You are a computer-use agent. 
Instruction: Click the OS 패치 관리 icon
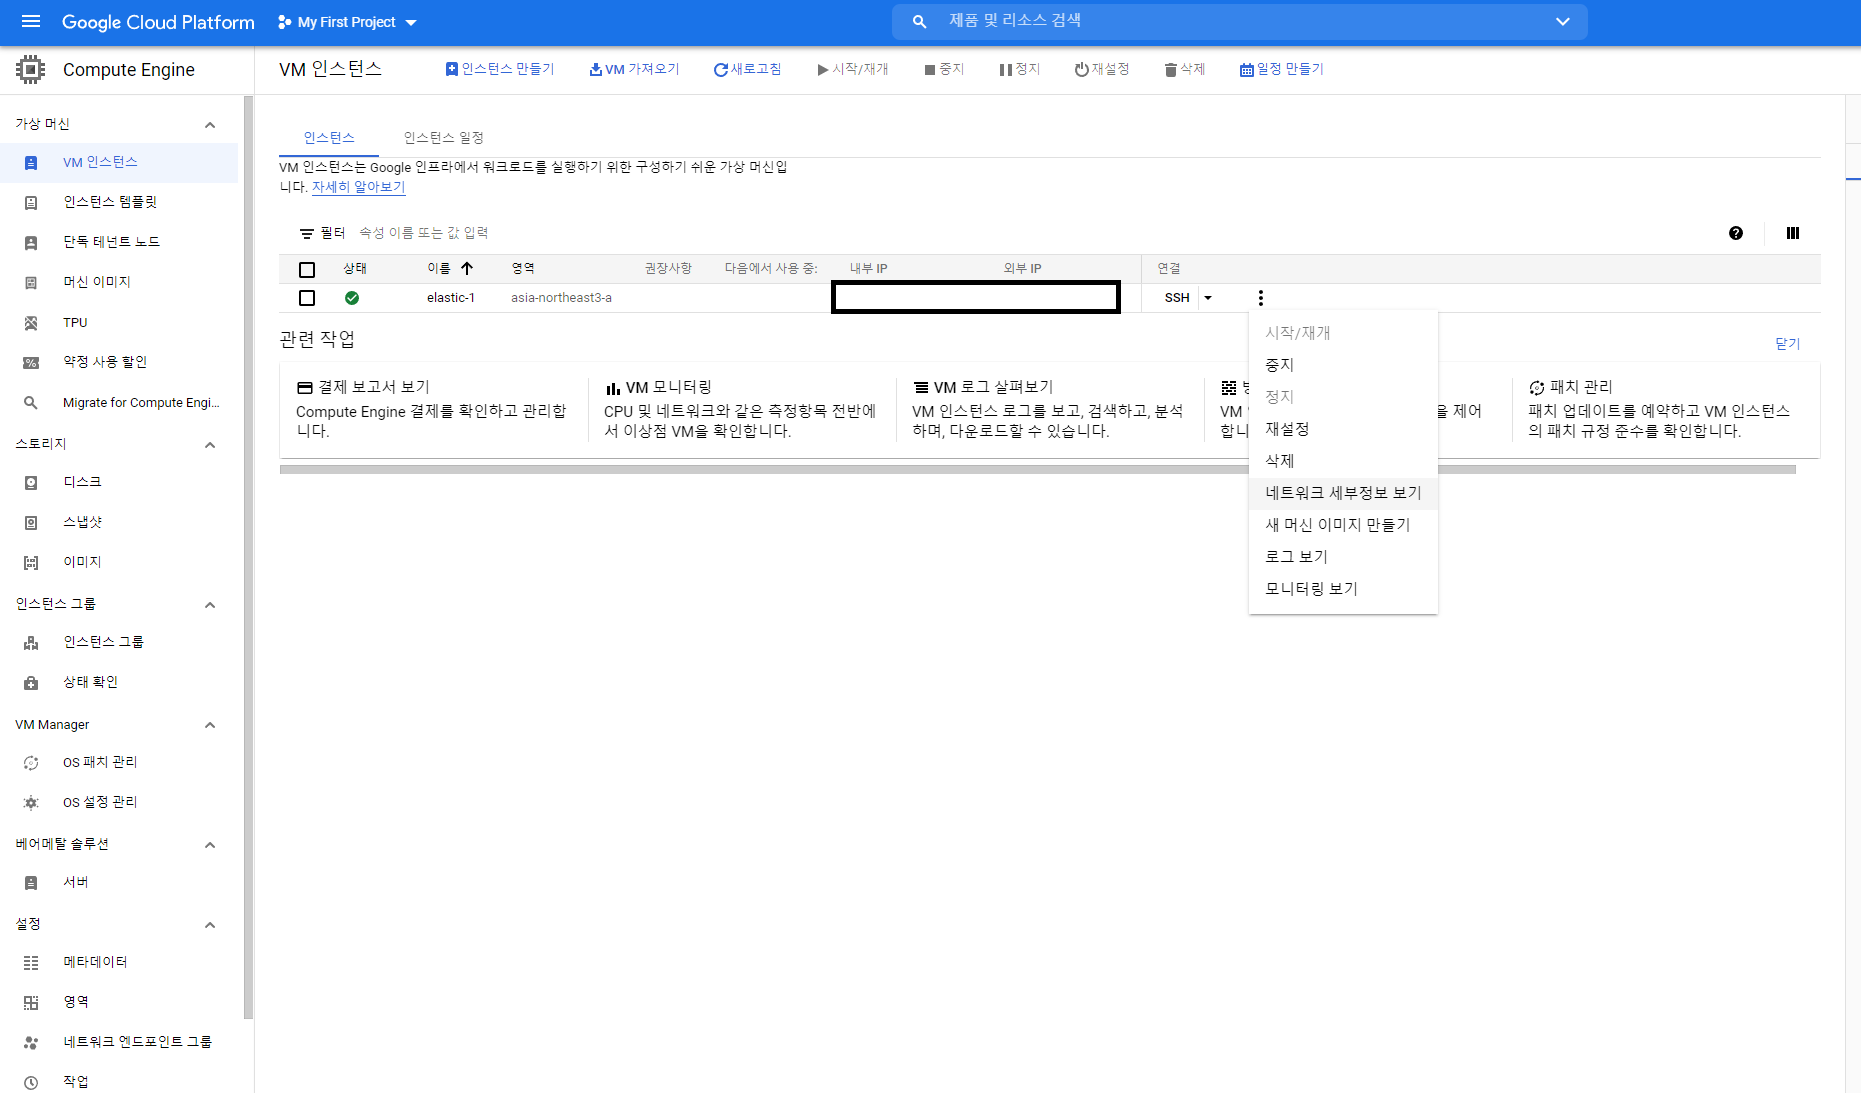pyautogui.click(x=31, y=763)
